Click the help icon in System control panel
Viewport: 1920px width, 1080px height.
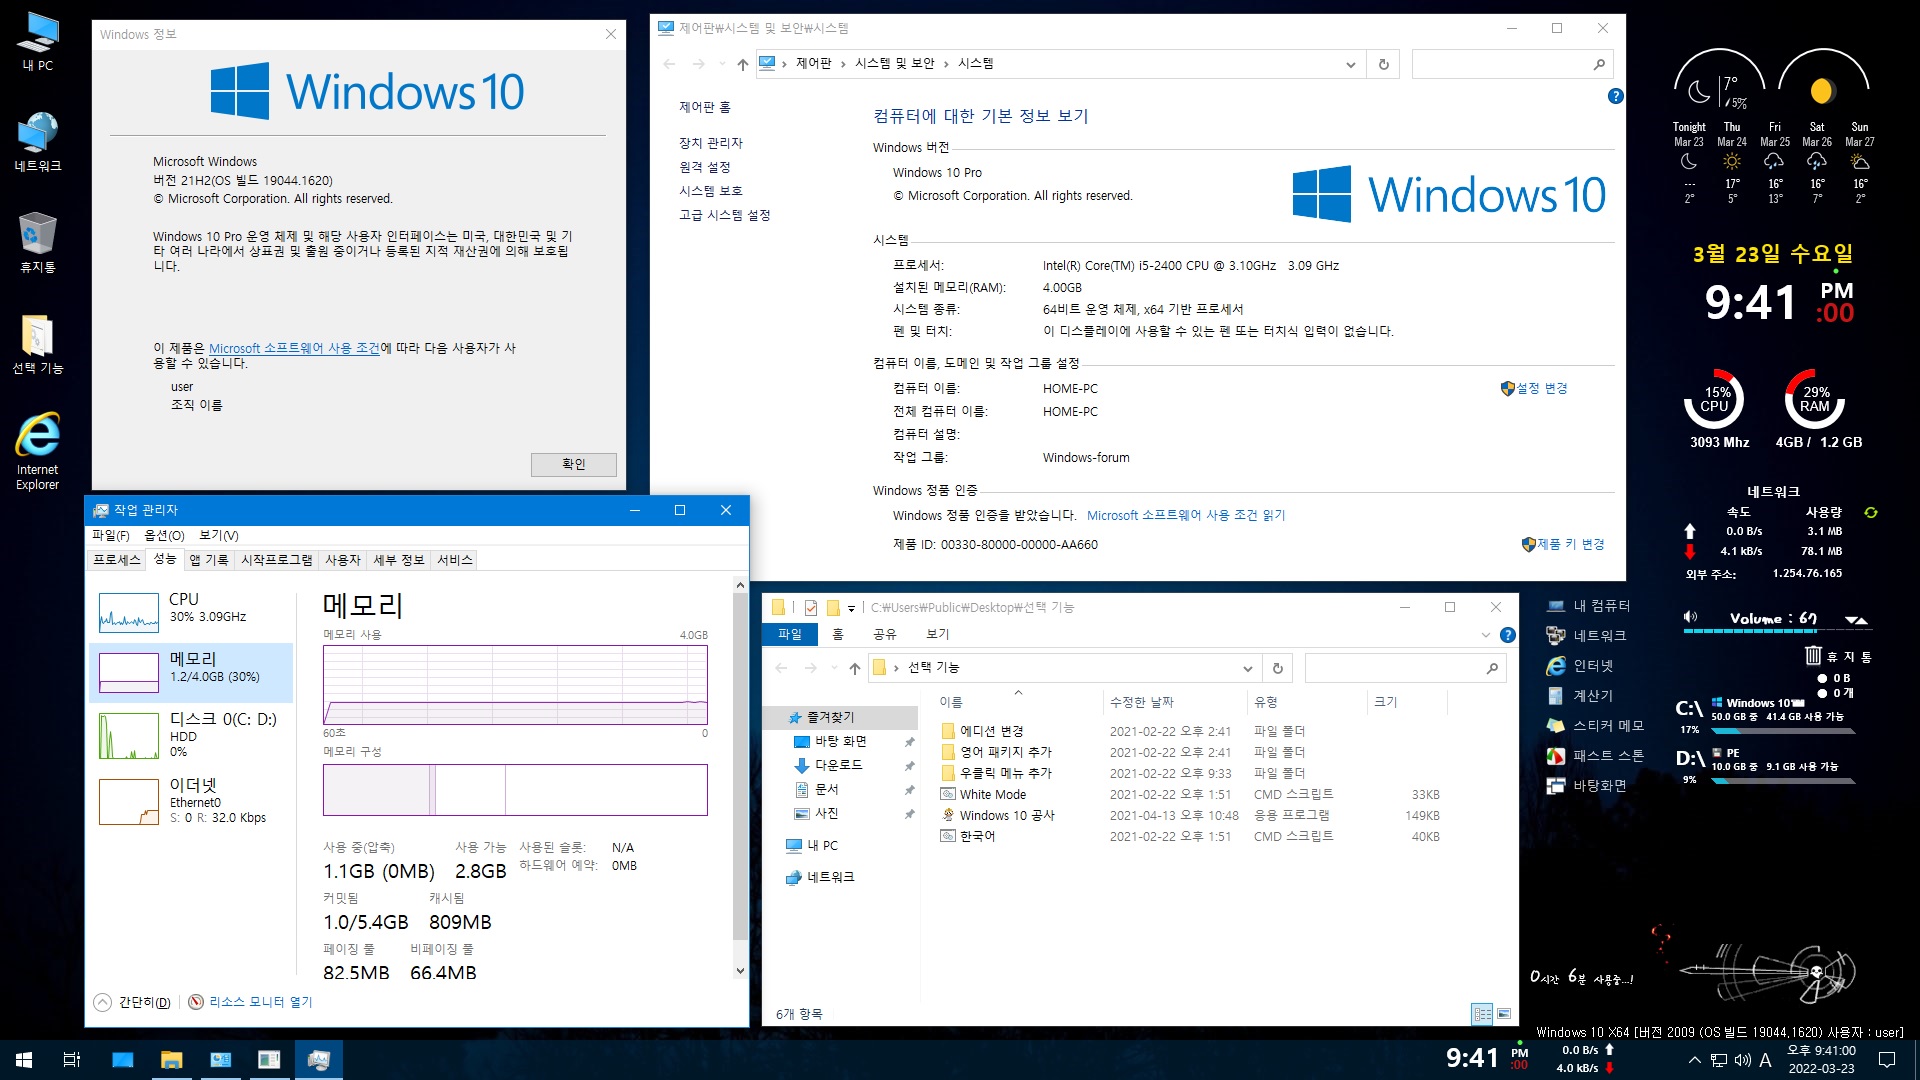pyautogui.click(x=1615, y=96)
